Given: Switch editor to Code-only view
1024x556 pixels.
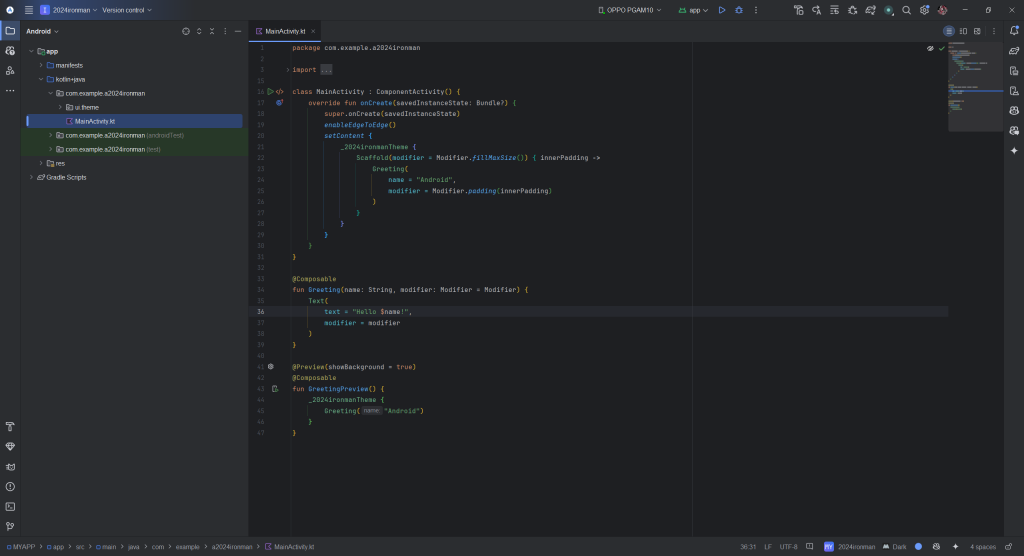Looking at the screenshot, I should pyautogui.click(x=949, y=31).
